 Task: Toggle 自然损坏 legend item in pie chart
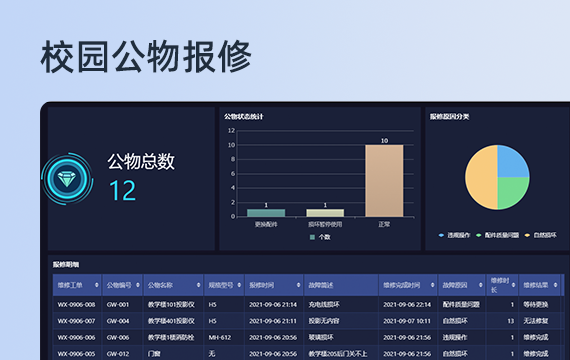point(541,235)
